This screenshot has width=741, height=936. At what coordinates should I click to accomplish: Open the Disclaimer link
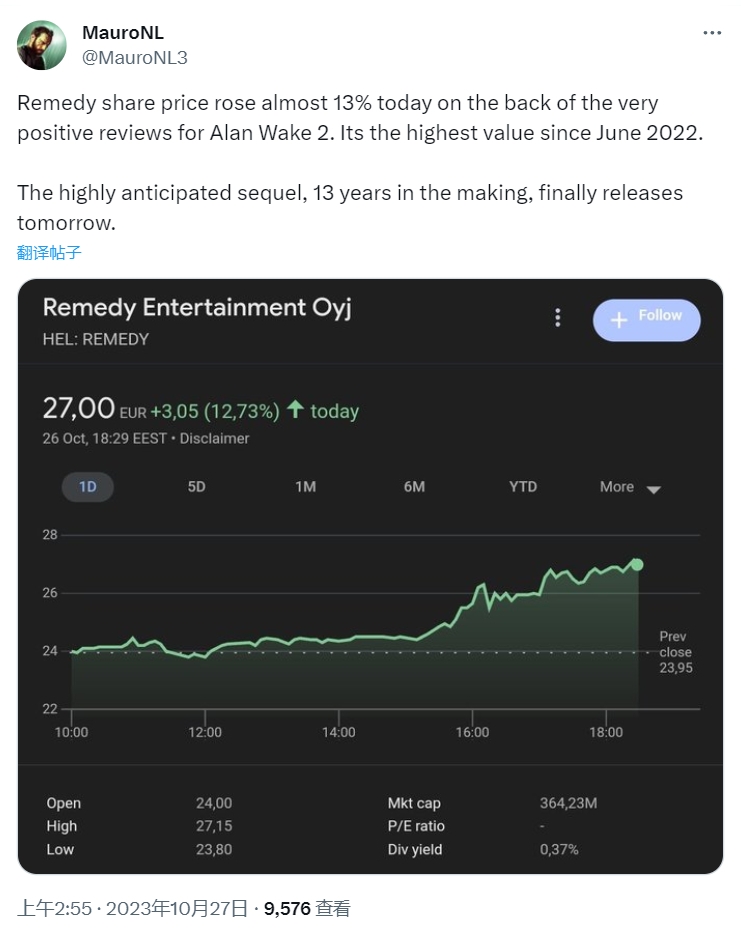pyautogui.click(x=214, y=438)
